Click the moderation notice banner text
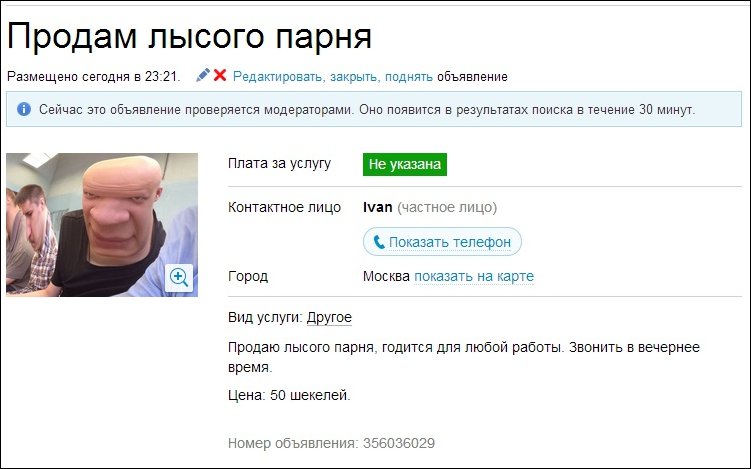The width and height of the screenshot is (751, 469). tap(367, 110)
